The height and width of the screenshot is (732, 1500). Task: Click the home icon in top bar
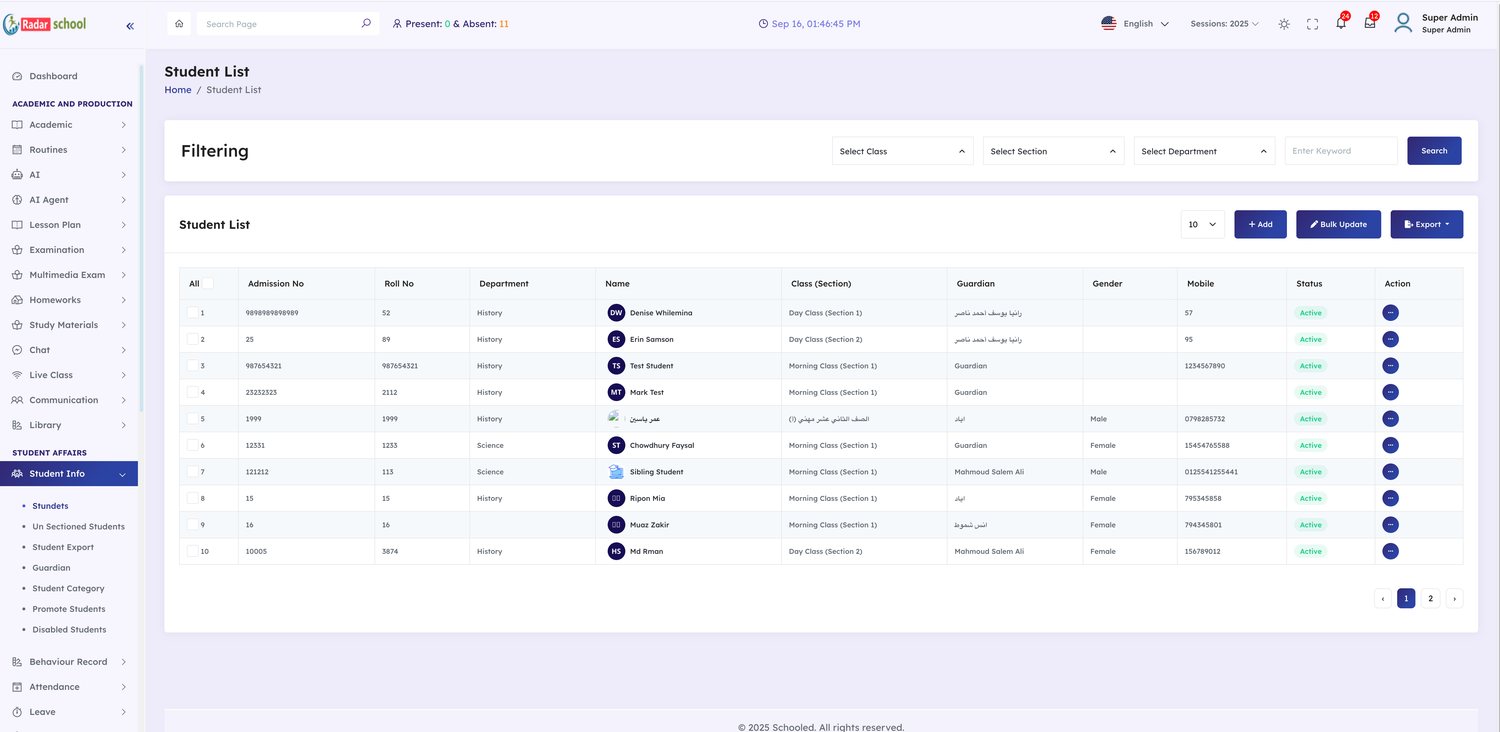[x=178, y=23]
